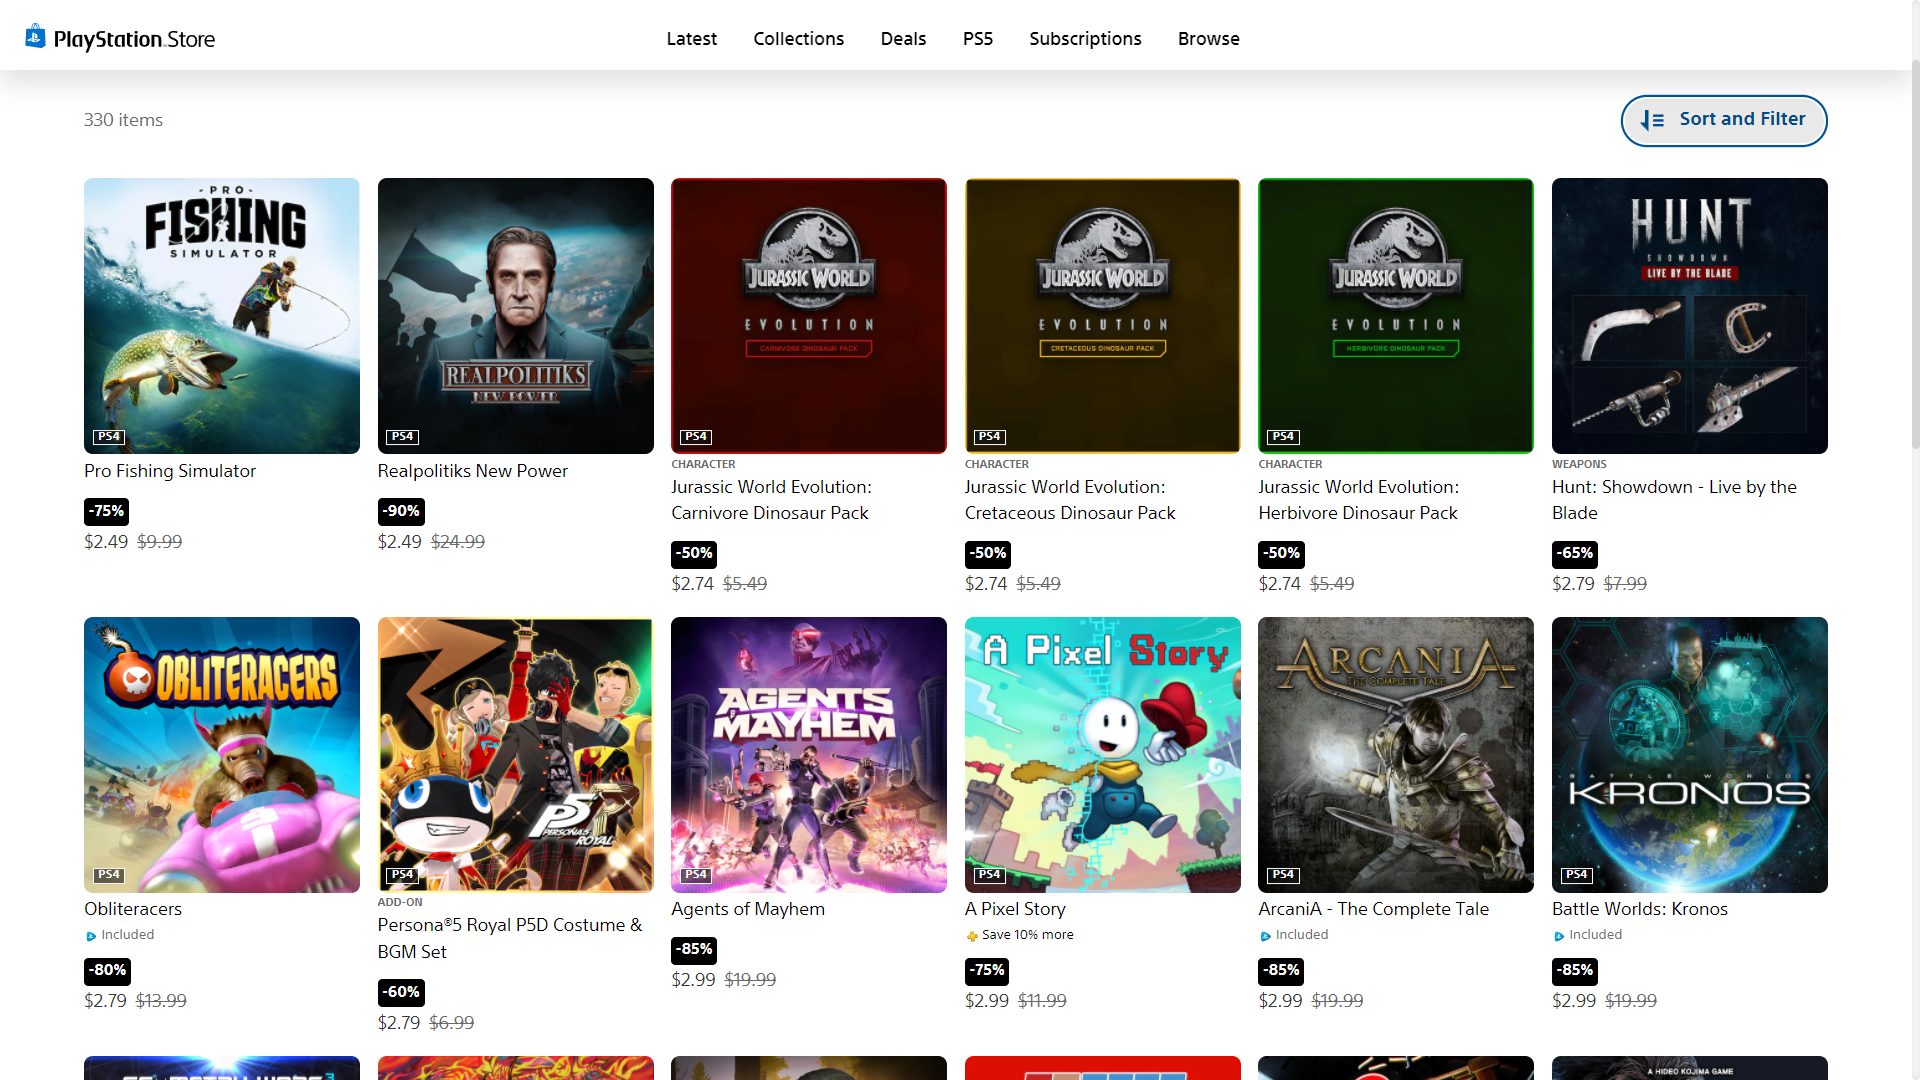Click PS4 badge on Agents of Mayhem cover
Image resolution: width=1920 pixels, height=1080 pixels.
tap(696, 875)
